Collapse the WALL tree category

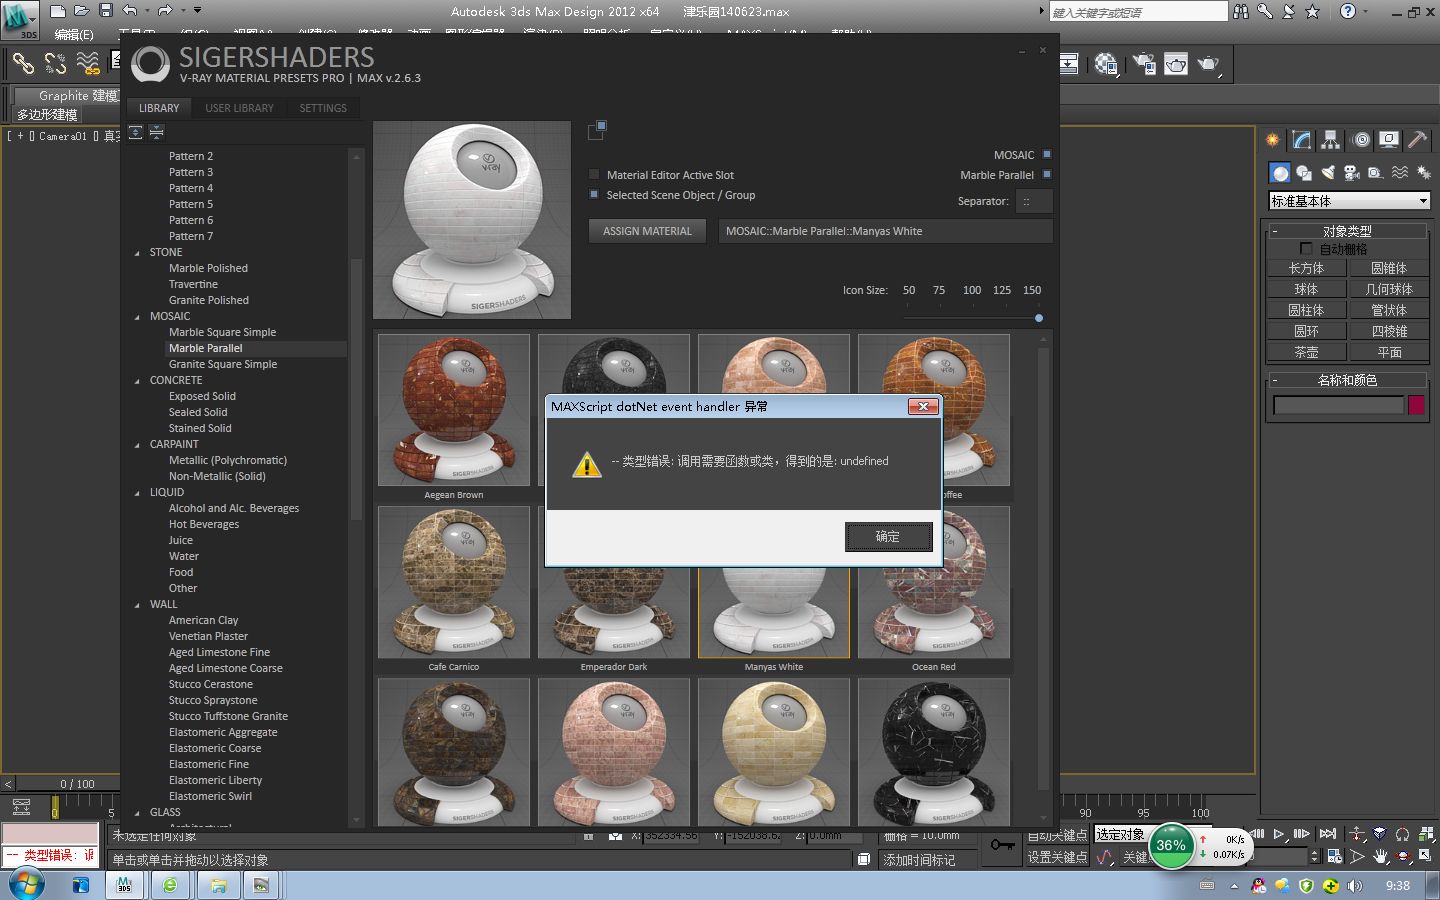(138, 605)
